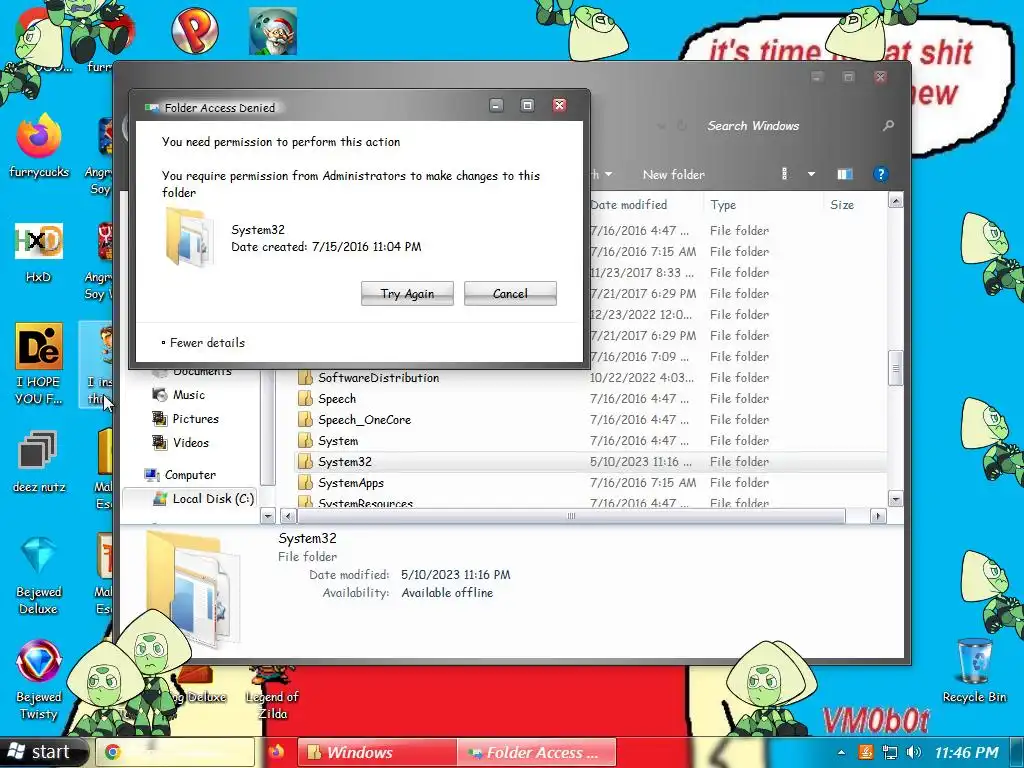Collapse with Fewer details
Viewport: 1024px width, 768px height.
(x=203, y=342)
